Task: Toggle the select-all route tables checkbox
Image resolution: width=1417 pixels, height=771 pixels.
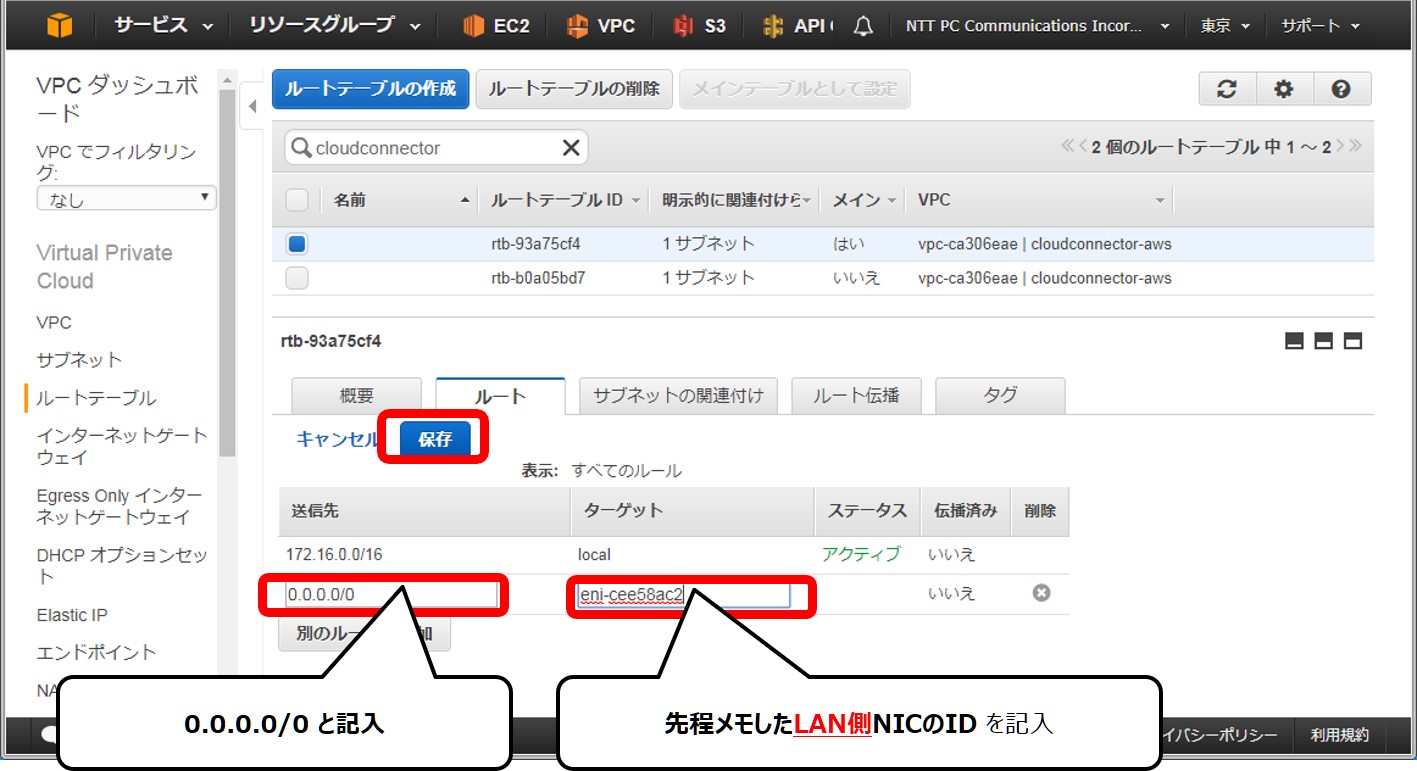Action: click(297, 200)
